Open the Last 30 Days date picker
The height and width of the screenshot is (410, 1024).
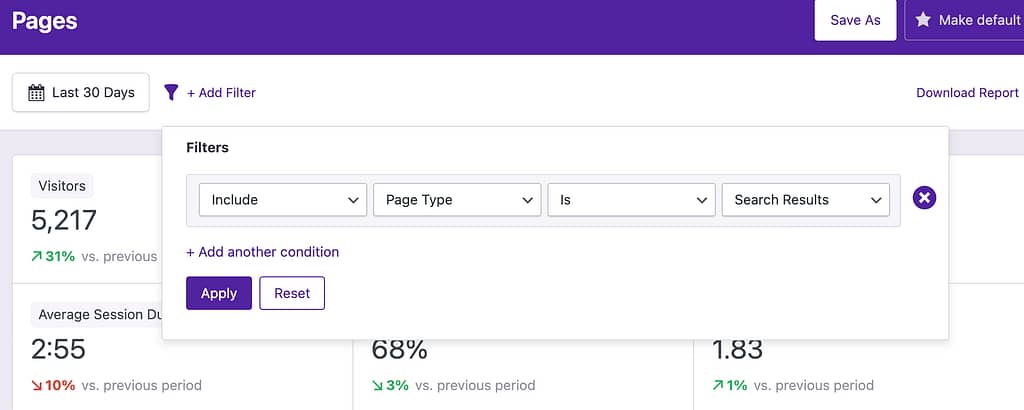tap(81, 93)
